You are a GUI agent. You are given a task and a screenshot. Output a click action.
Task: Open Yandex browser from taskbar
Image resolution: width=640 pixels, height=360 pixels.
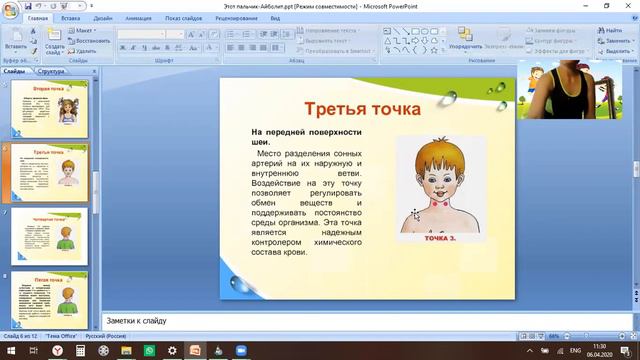58,351
